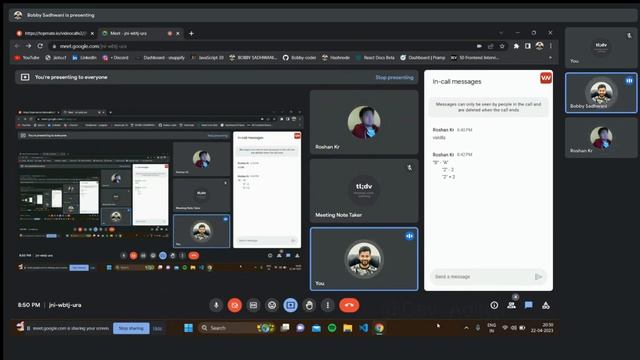Mute the microphone in the Meet controls
Viewport: 640px width, 360px height.
click(x=216, y=305)
